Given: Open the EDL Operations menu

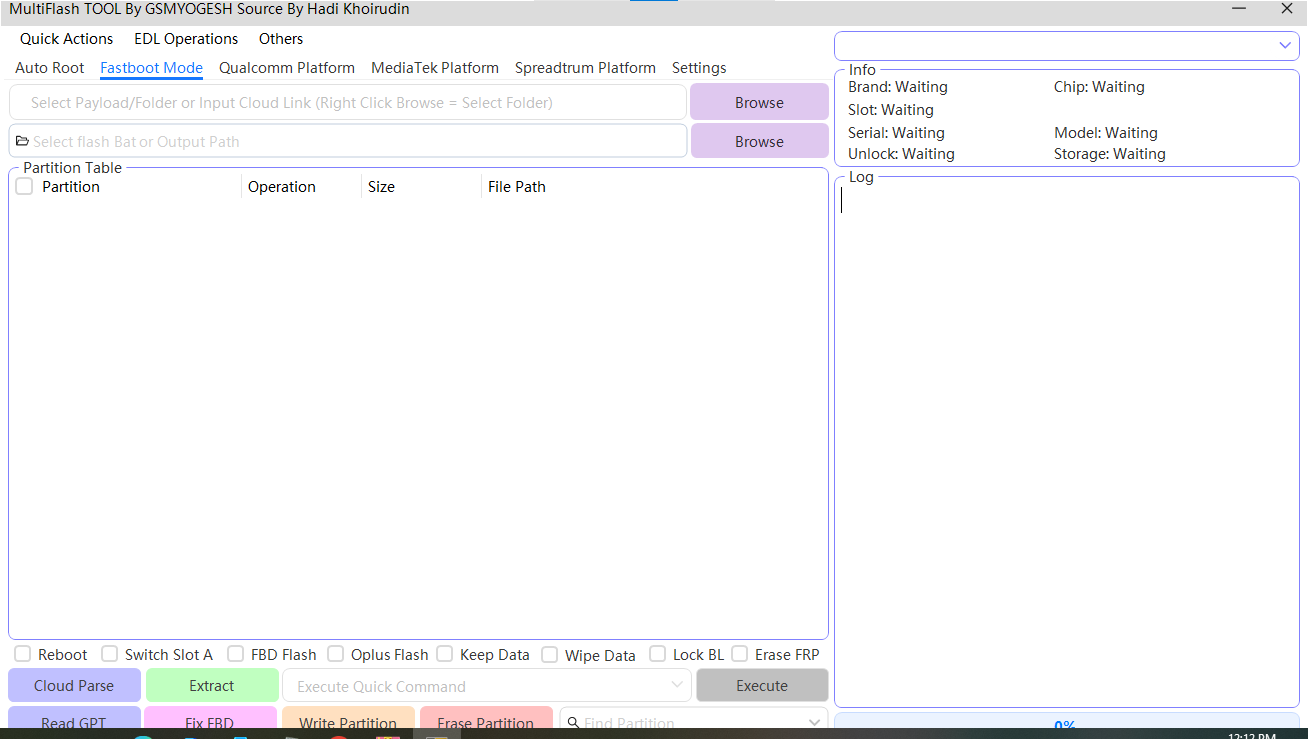Looking at the screenshot, I should [185, 38].
